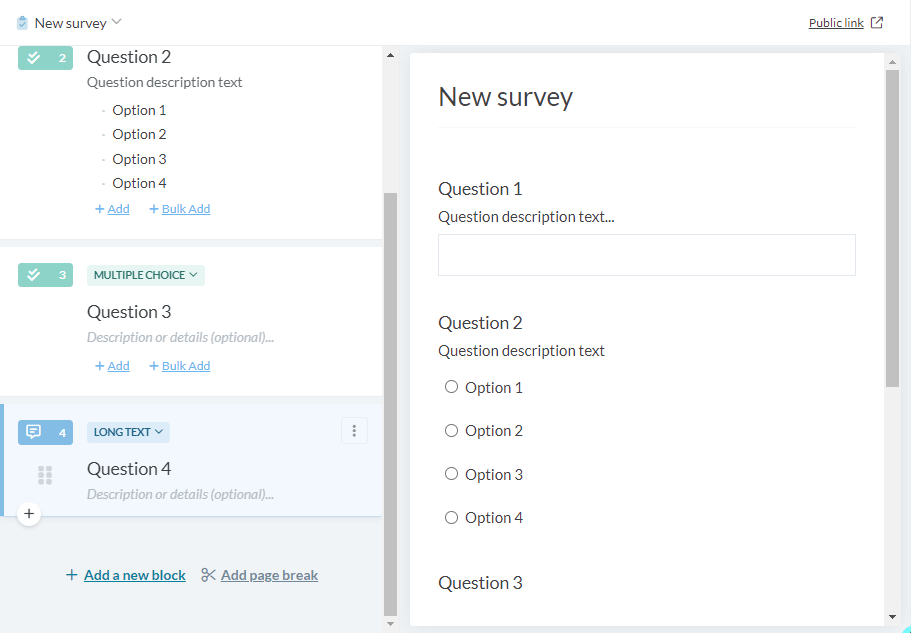This screenshot has width=911, height=633.
Task: Click the clipboard survey icon in header
Action: pyautogui.click(x=22, y=23)
